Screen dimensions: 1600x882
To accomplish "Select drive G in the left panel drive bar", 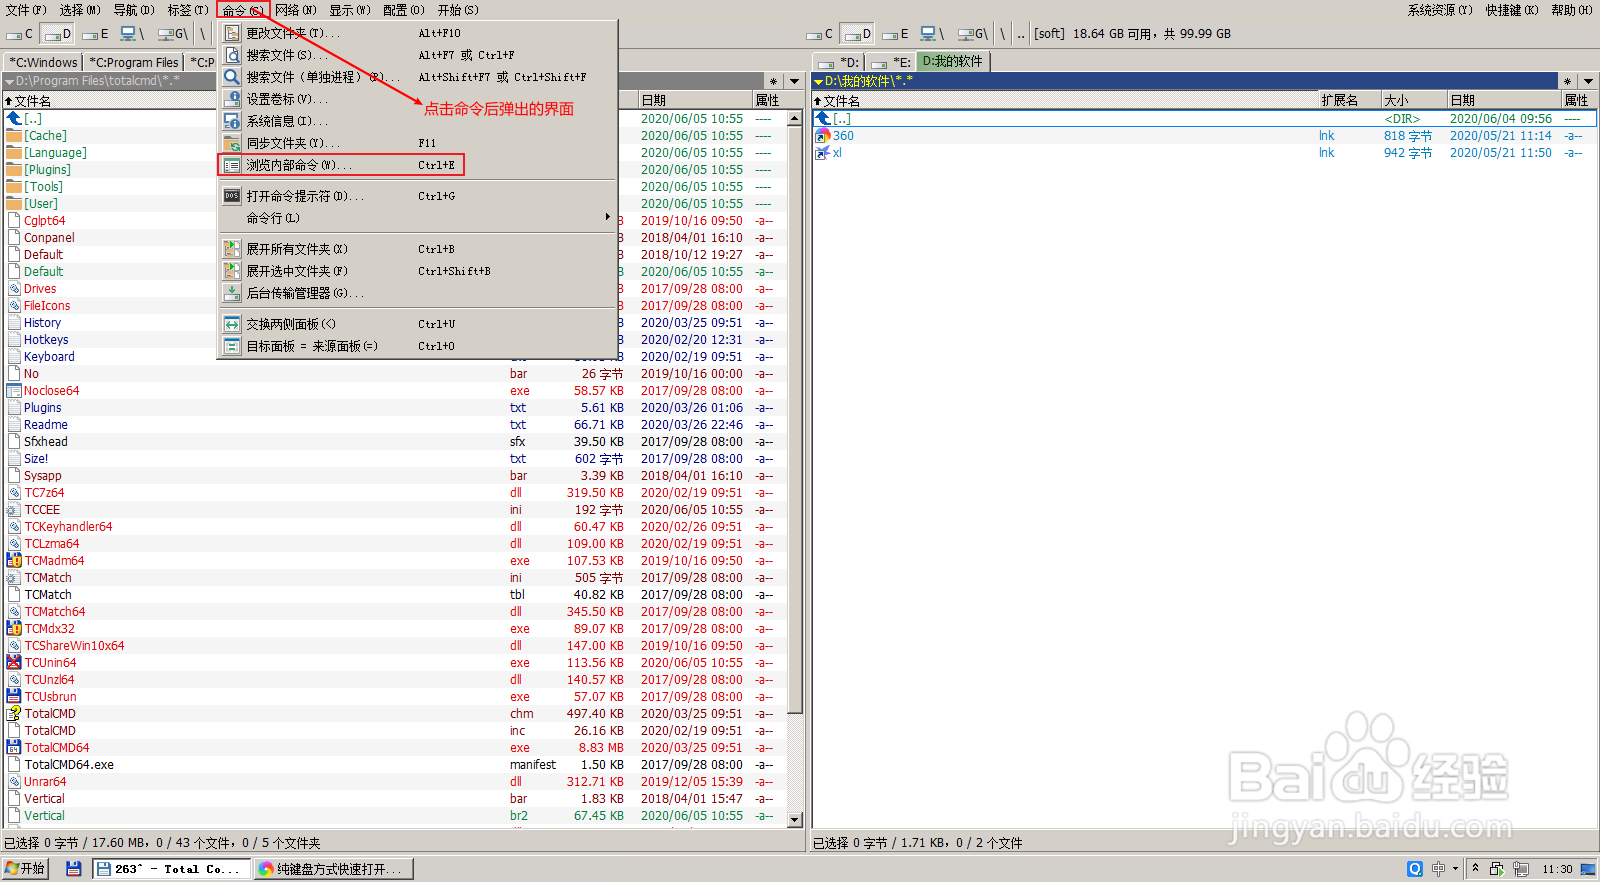I will 173,34.
